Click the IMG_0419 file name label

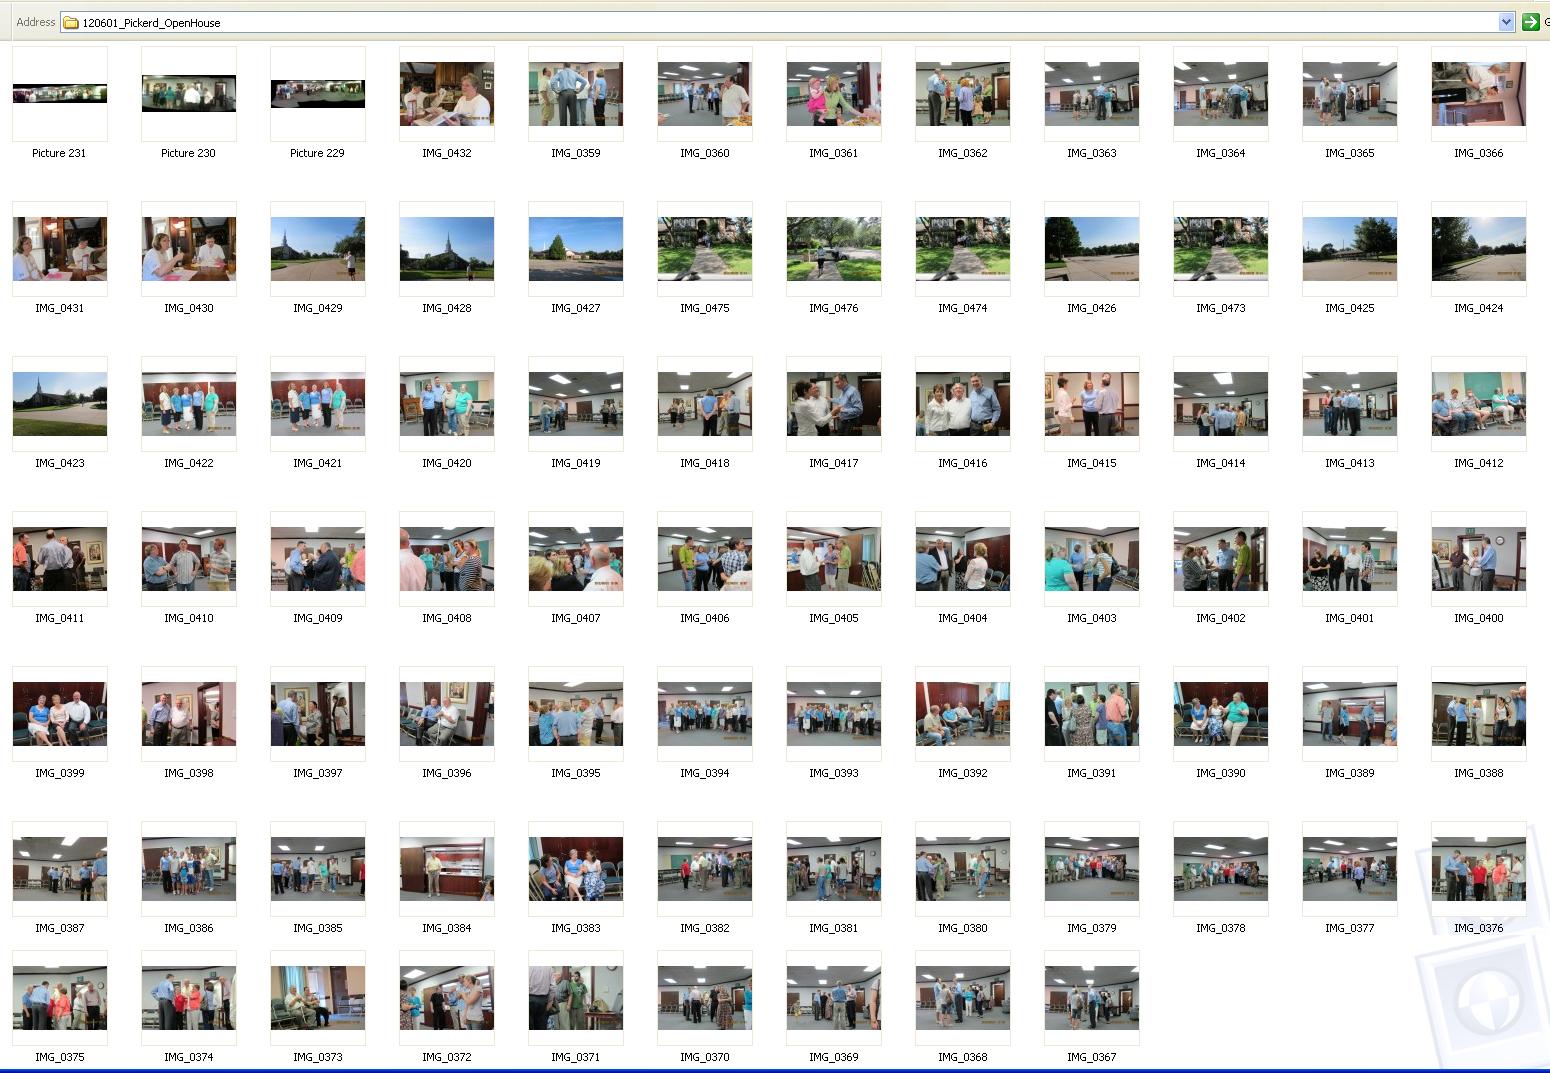point(576,463)
